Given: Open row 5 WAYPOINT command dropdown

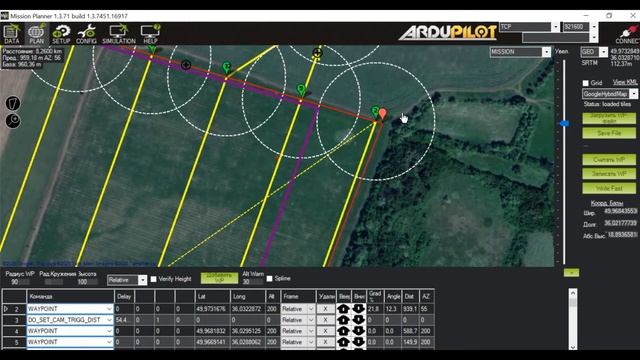Looking at the screenshot, I should (109, 342).
